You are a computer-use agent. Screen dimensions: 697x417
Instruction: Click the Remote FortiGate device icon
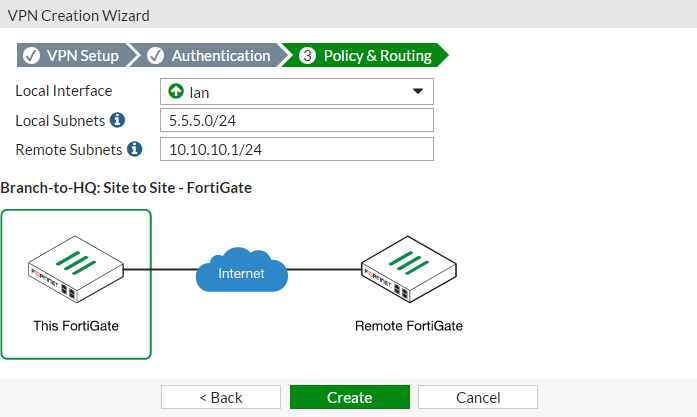point(409,269)
